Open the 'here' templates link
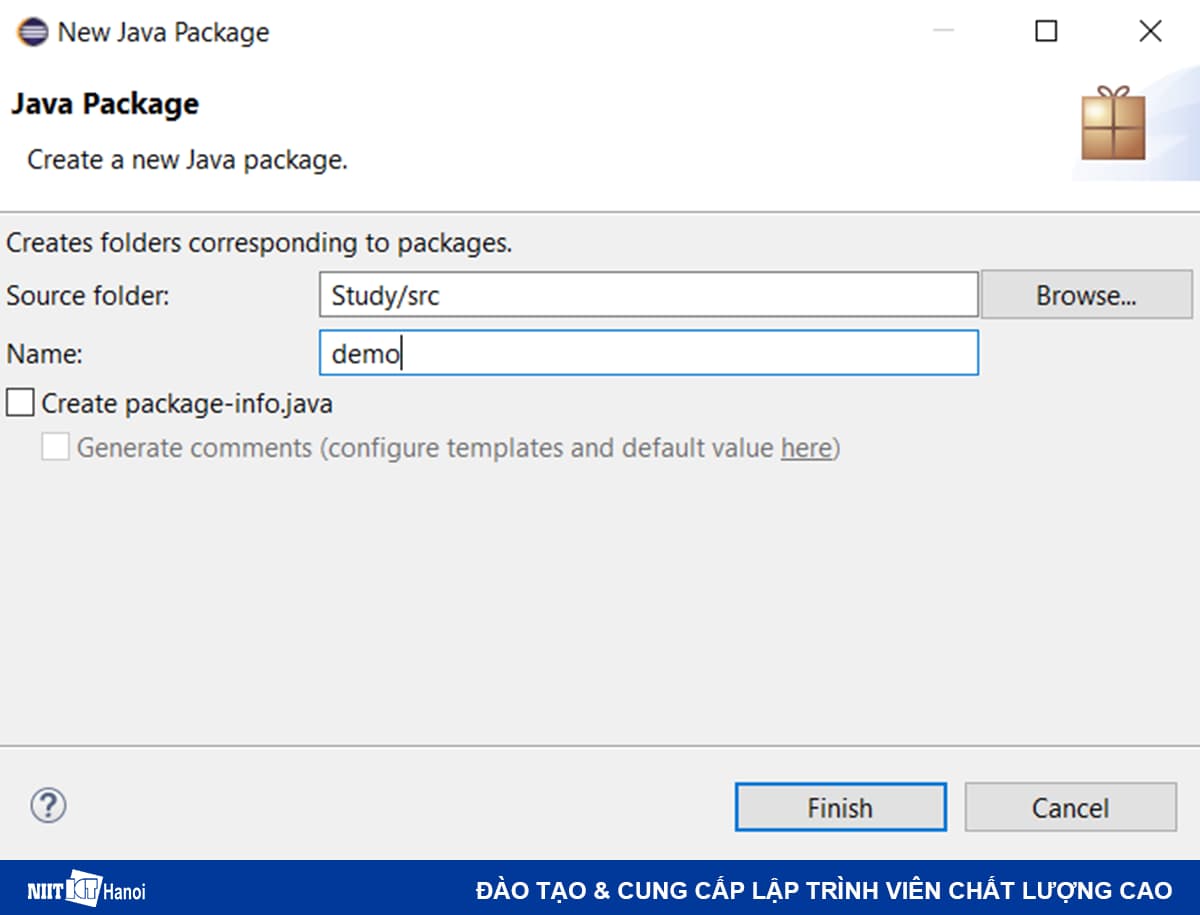The height and width of the screenshot is (915, 1200). click(x=806, y=448)
